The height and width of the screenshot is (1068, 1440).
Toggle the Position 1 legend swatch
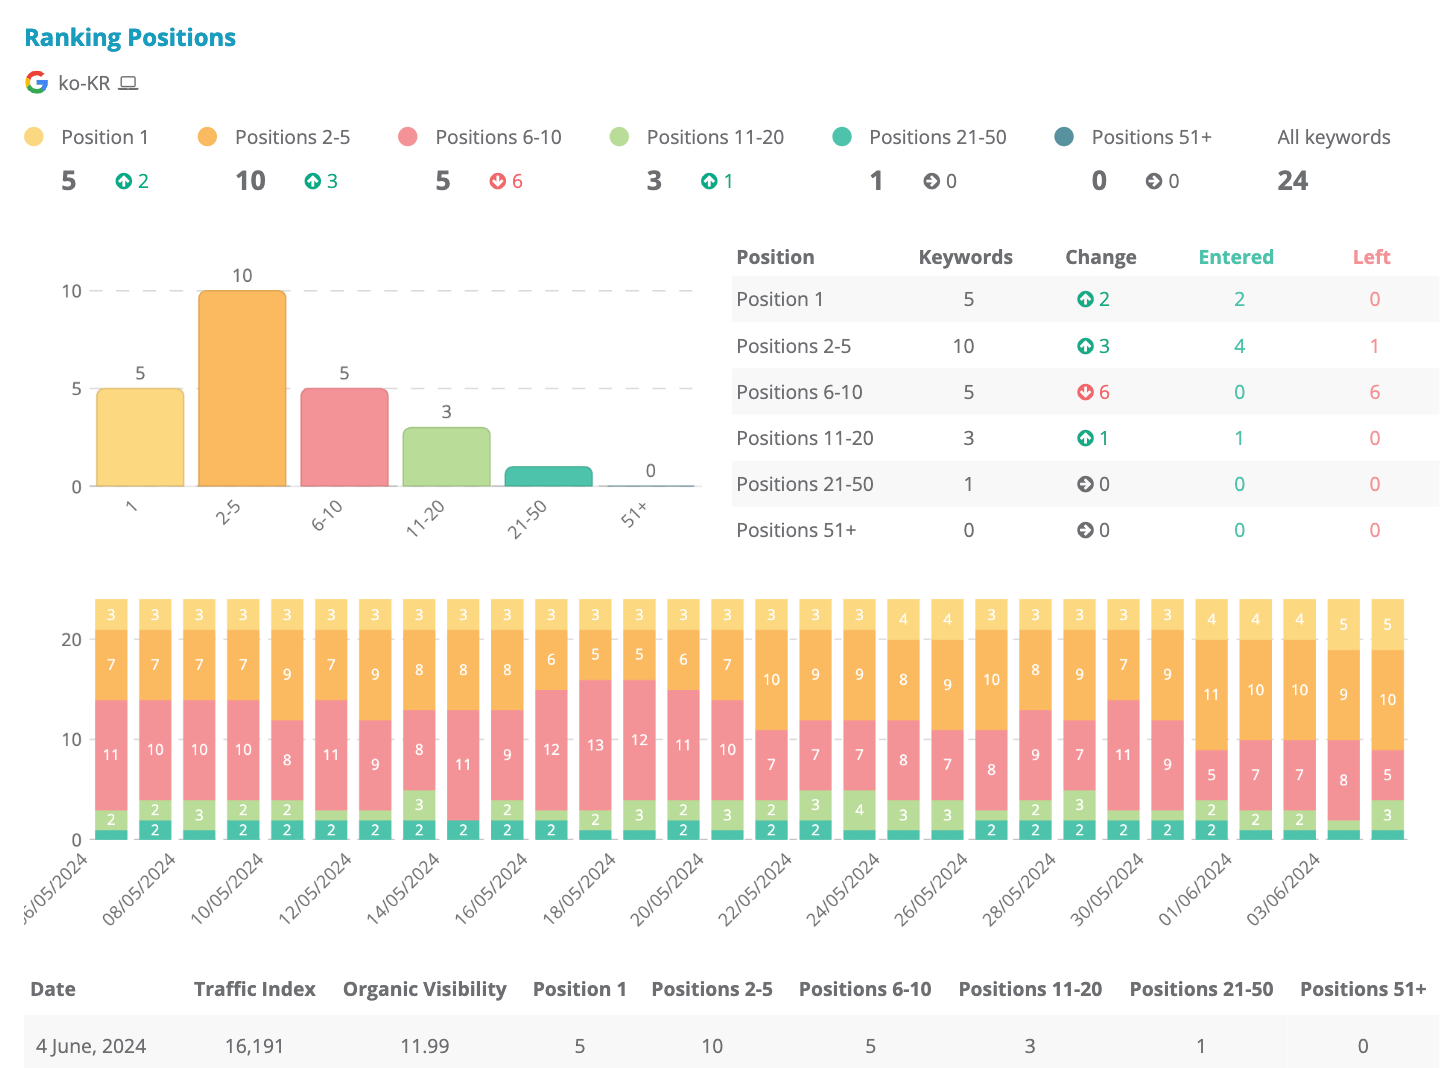pos(34,137)
